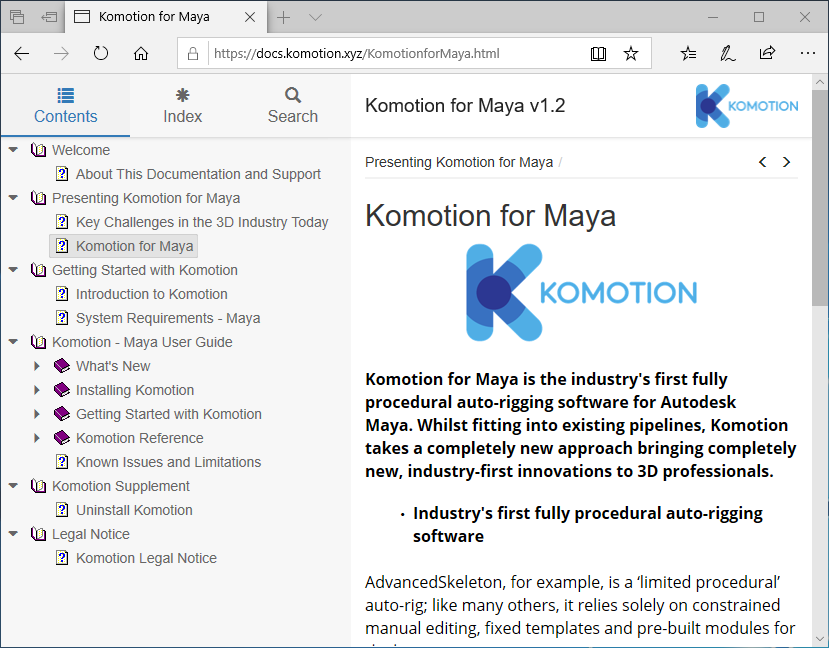
Task: Click the scrollbar down arrow
Action: [819, 639]
